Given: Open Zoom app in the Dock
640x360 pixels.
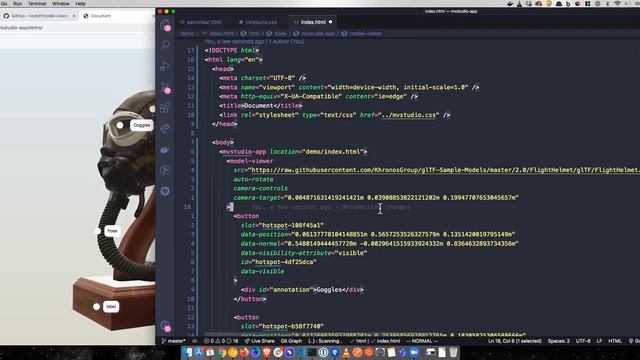Looking at the screenshot, I should tap(414, 352).
